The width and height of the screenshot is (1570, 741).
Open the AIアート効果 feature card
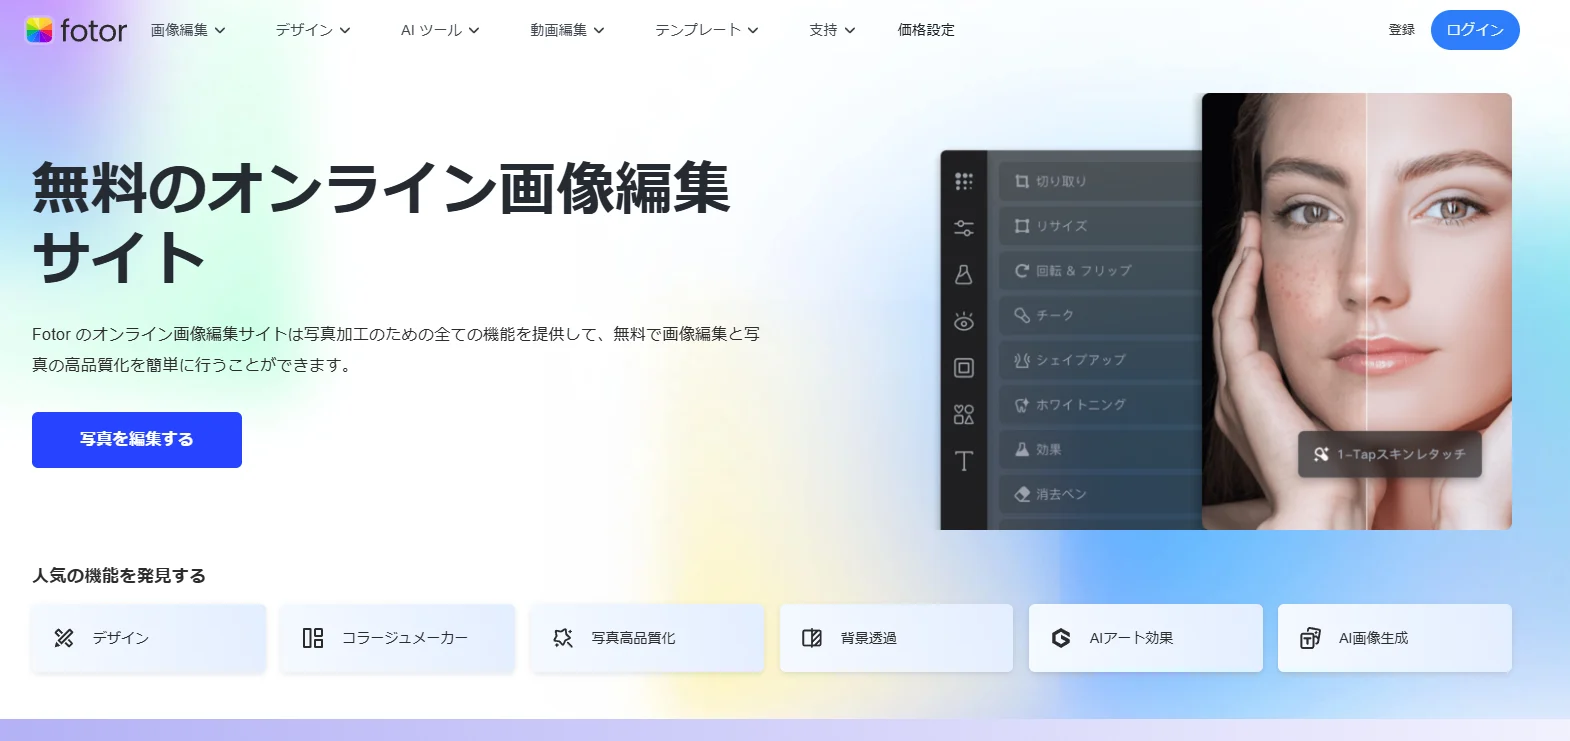tap(1146, 638)
